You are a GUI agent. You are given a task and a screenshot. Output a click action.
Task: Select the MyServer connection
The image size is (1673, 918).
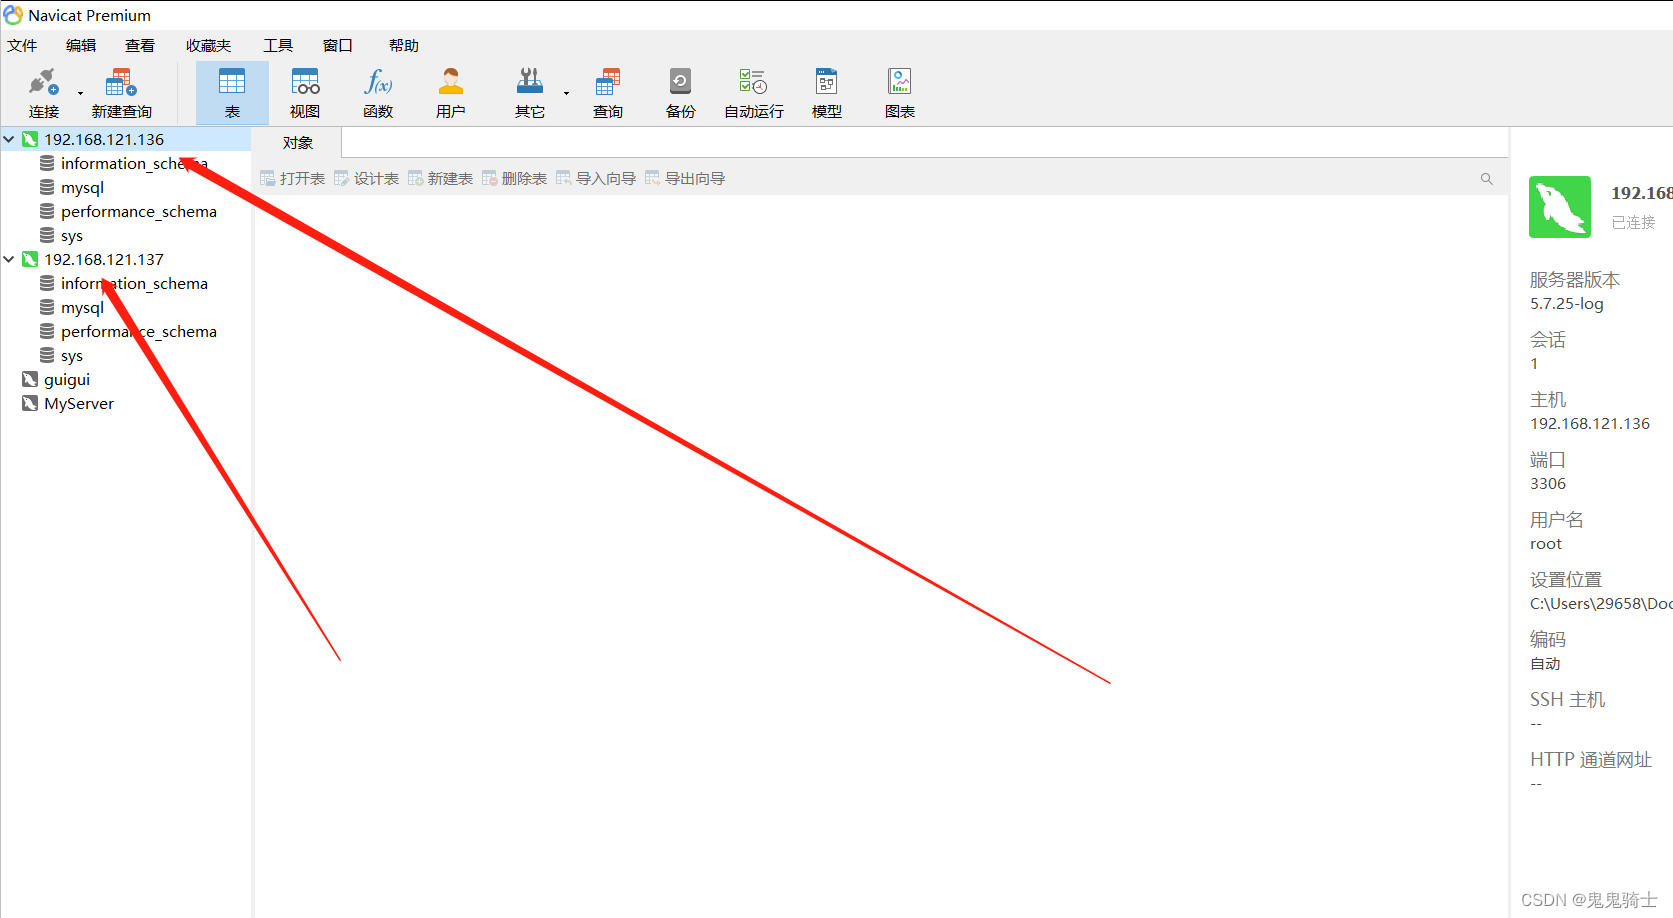pyautogui.click(x=79, y=404)
